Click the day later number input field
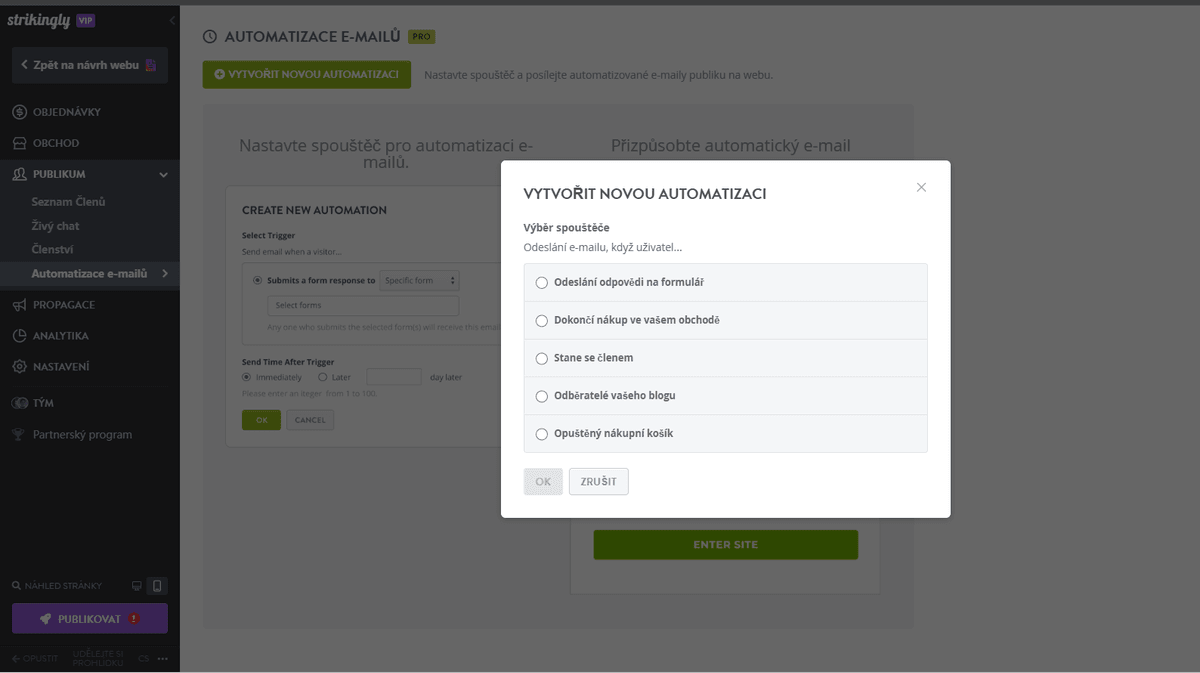The height and width of the screenshot is (673, 1200). click(x=394, y=376)
